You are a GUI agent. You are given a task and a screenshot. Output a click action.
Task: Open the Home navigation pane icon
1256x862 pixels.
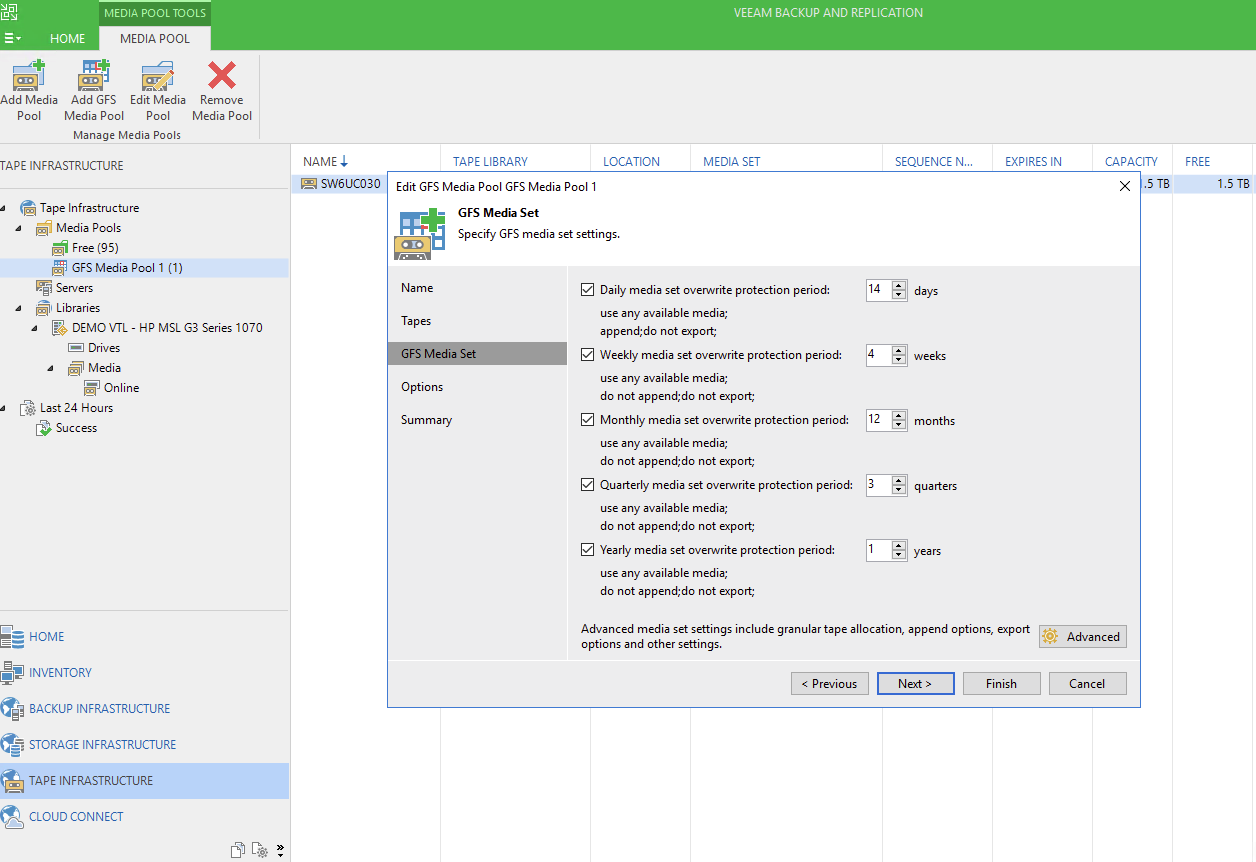[12, 636]
